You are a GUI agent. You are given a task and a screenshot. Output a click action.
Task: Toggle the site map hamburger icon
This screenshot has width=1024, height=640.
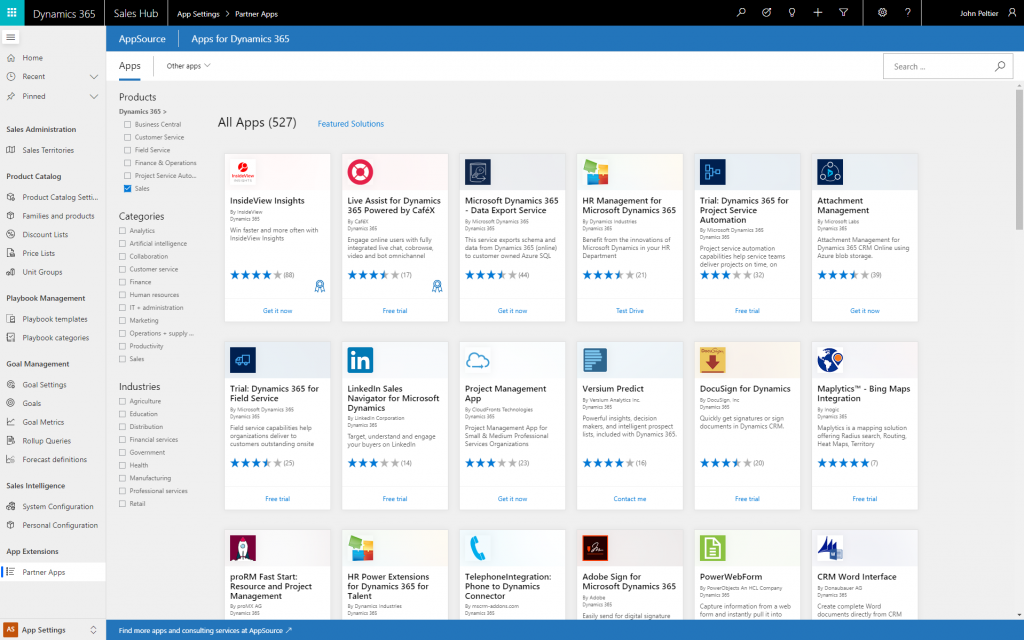[x=11, y=38]
